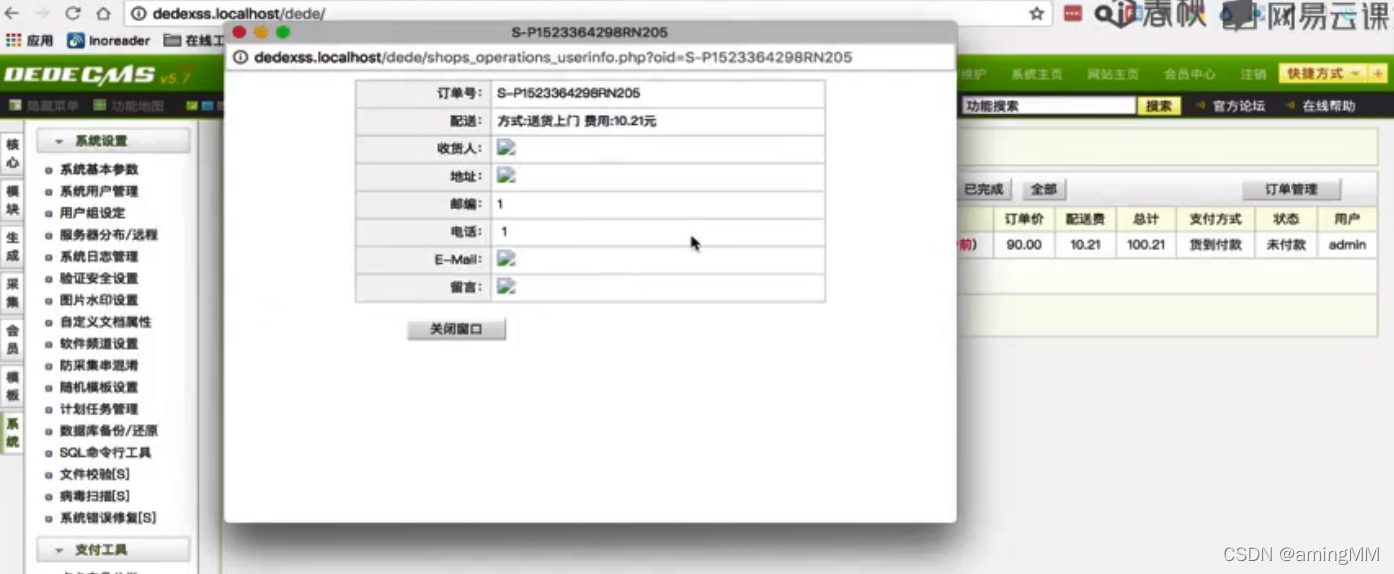The width and height of the screenshot is (1394, 574).
Task: Open the 应用 apps bookmark
Action: point(30,41)
